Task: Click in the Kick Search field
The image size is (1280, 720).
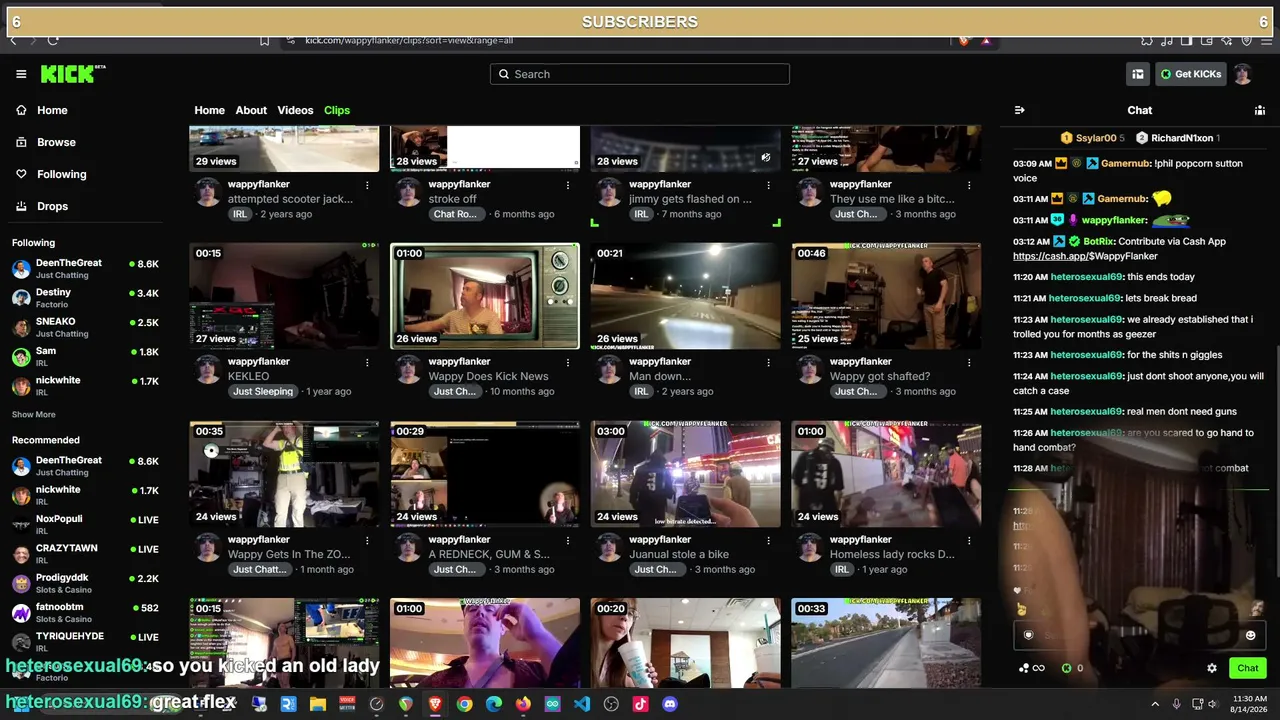Action: click(x=640, y=74)
